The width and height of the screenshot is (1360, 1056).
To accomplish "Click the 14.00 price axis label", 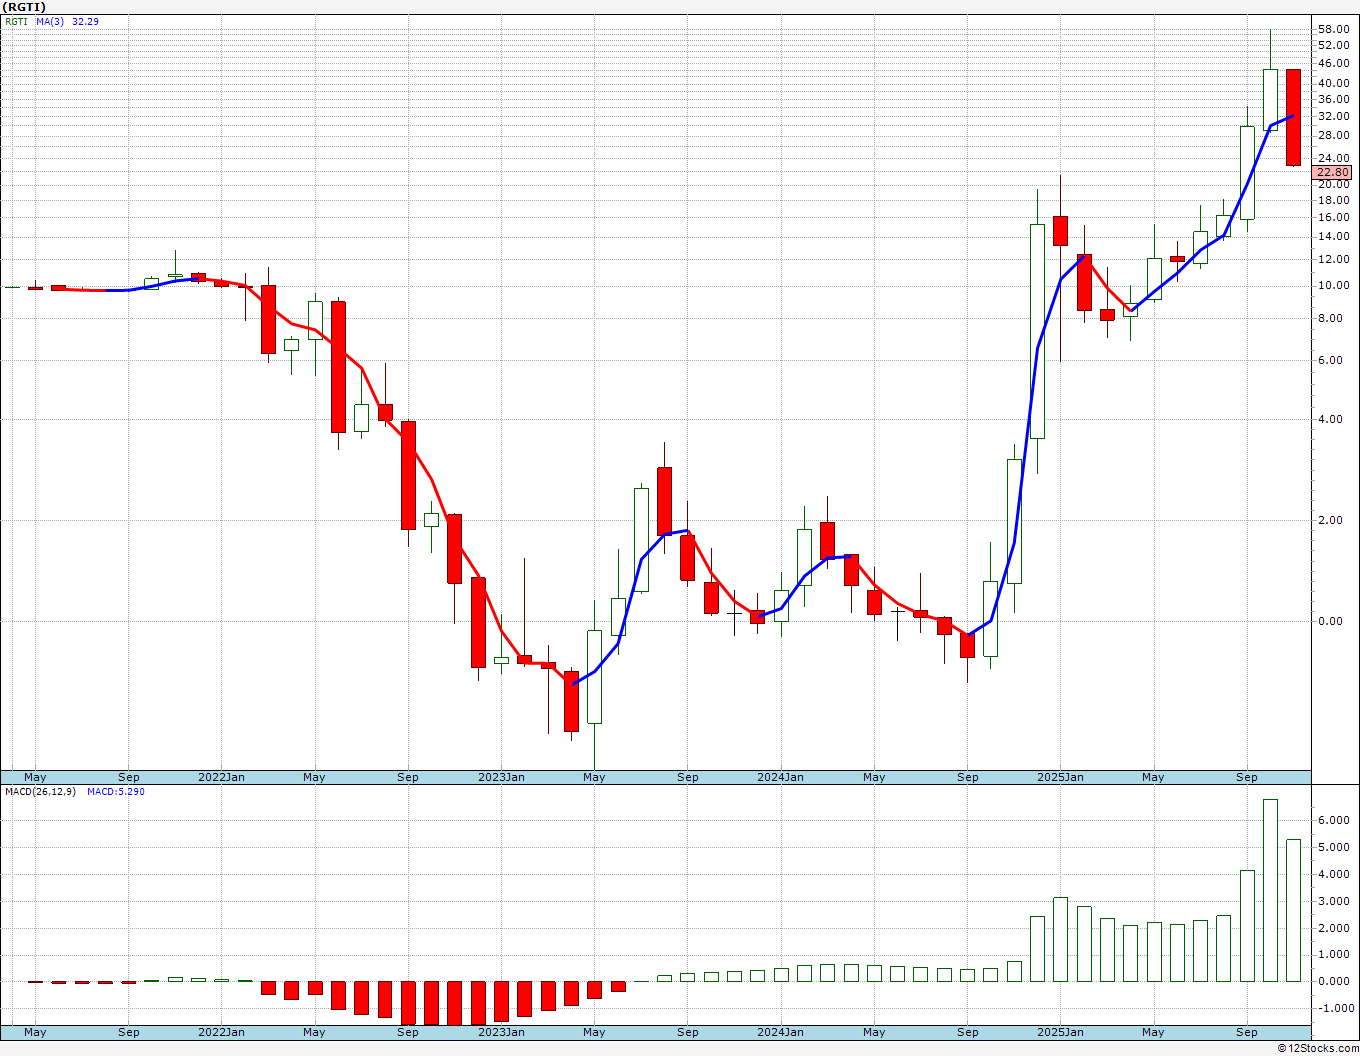I will [x=1333, y=236].
